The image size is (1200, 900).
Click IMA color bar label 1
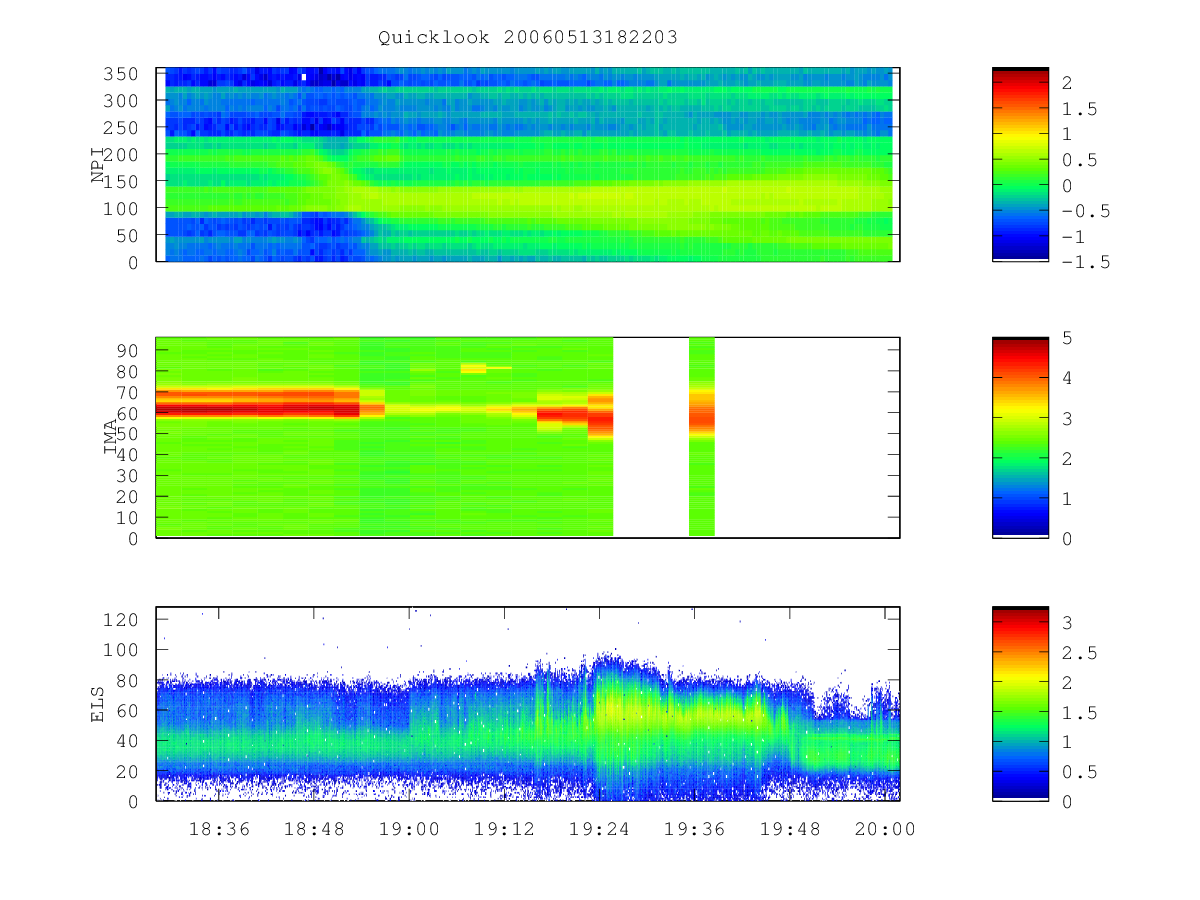pyautogui.click(x=1067, y=498)
